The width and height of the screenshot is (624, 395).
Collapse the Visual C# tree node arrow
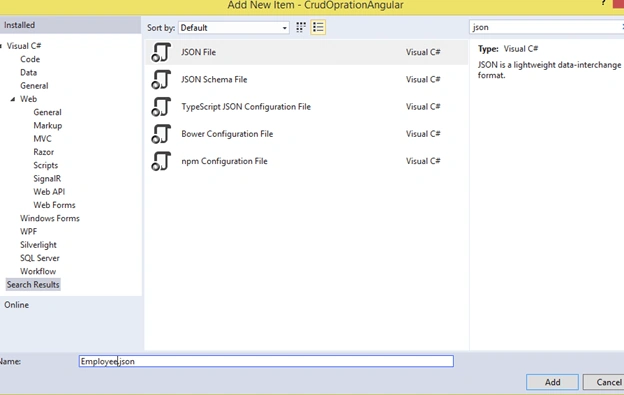pos(1,46)
